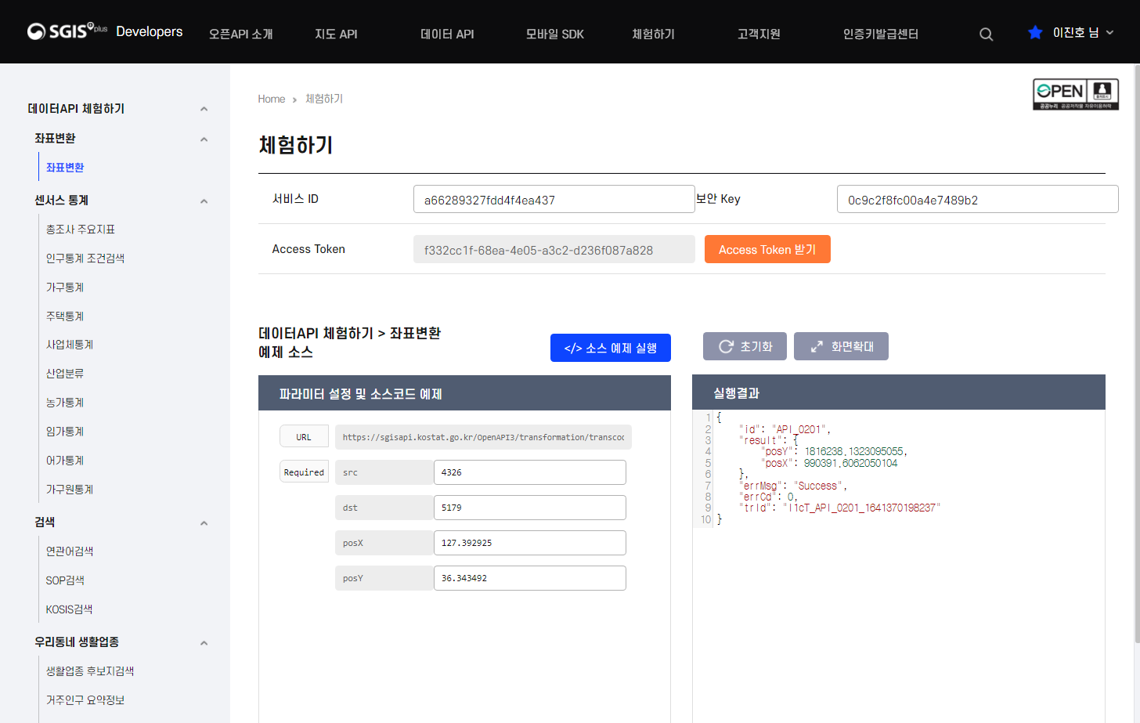The image size is (1140, 723).
Task: Click inside the posX input field
Action: 530,542
